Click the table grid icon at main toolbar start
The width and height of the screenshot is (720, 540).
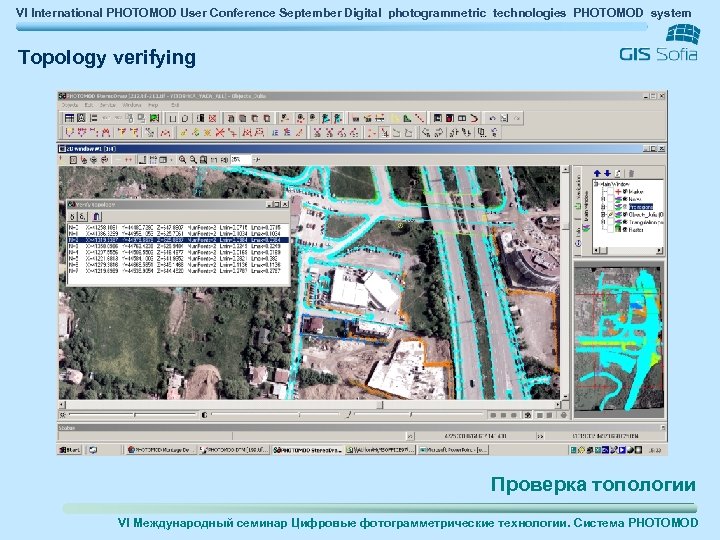[69, 118]
